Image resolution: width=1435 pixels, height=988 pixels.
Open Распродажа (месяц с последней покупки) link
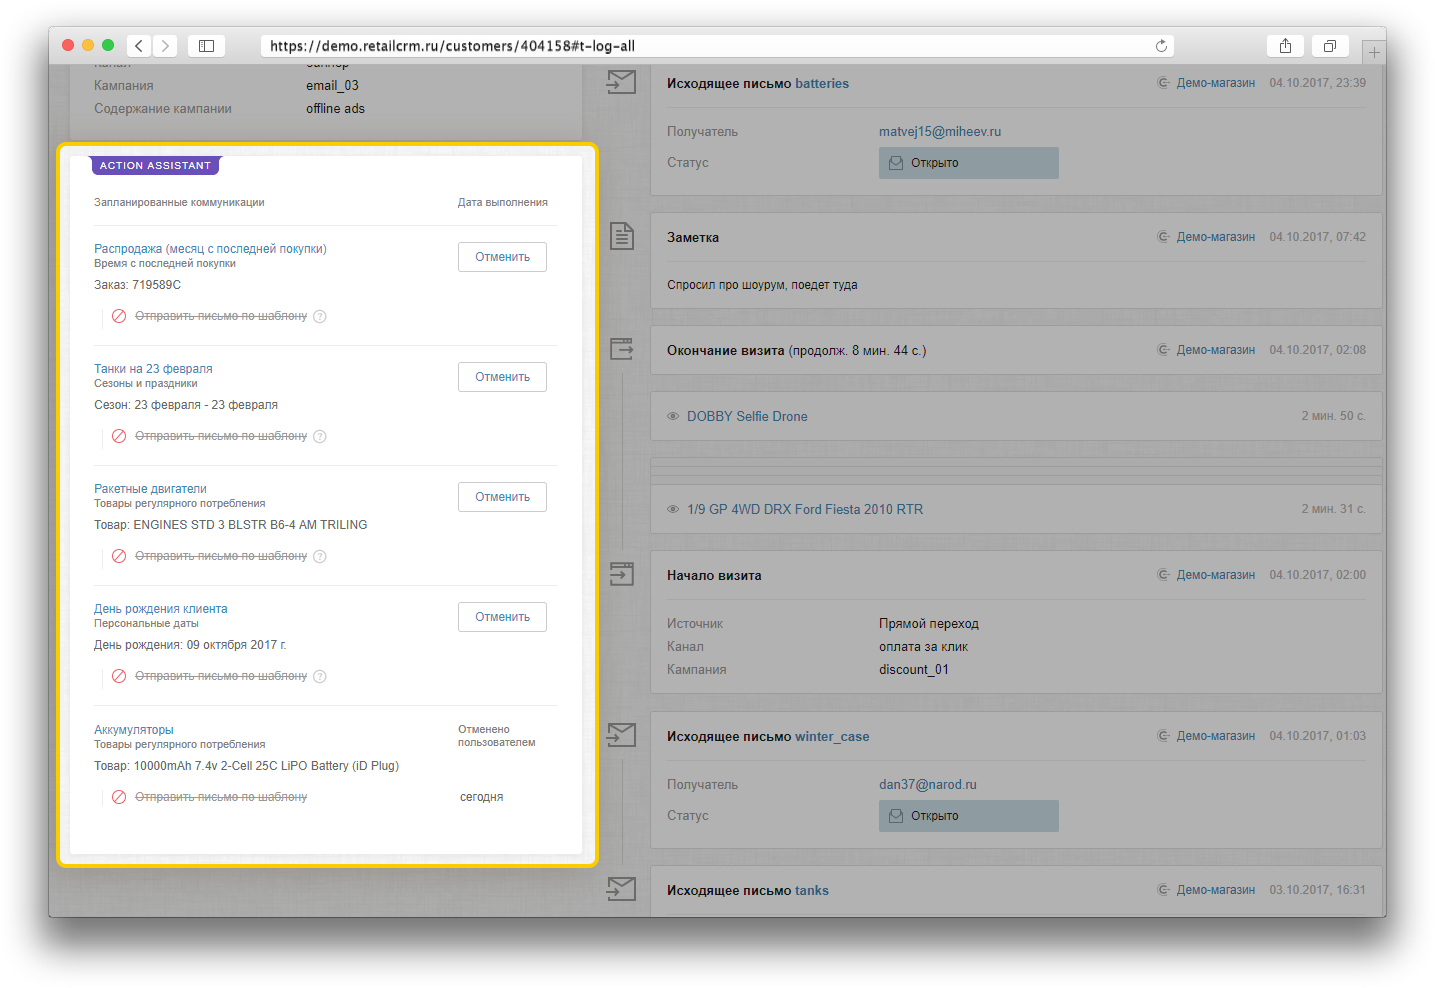coord(210,249)
